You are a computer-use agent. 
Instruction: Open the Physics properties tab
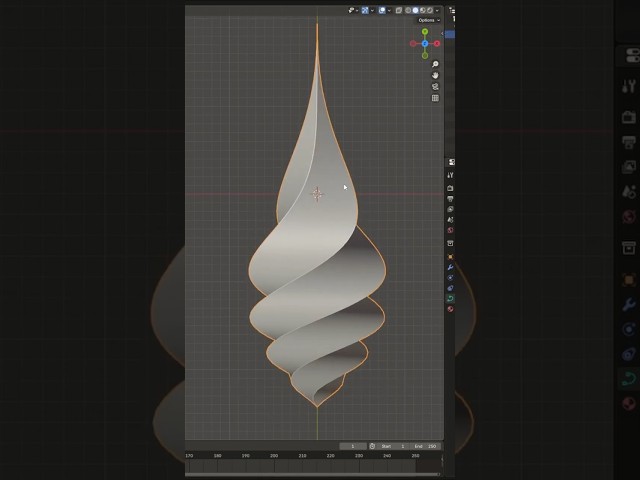point(450,288)
